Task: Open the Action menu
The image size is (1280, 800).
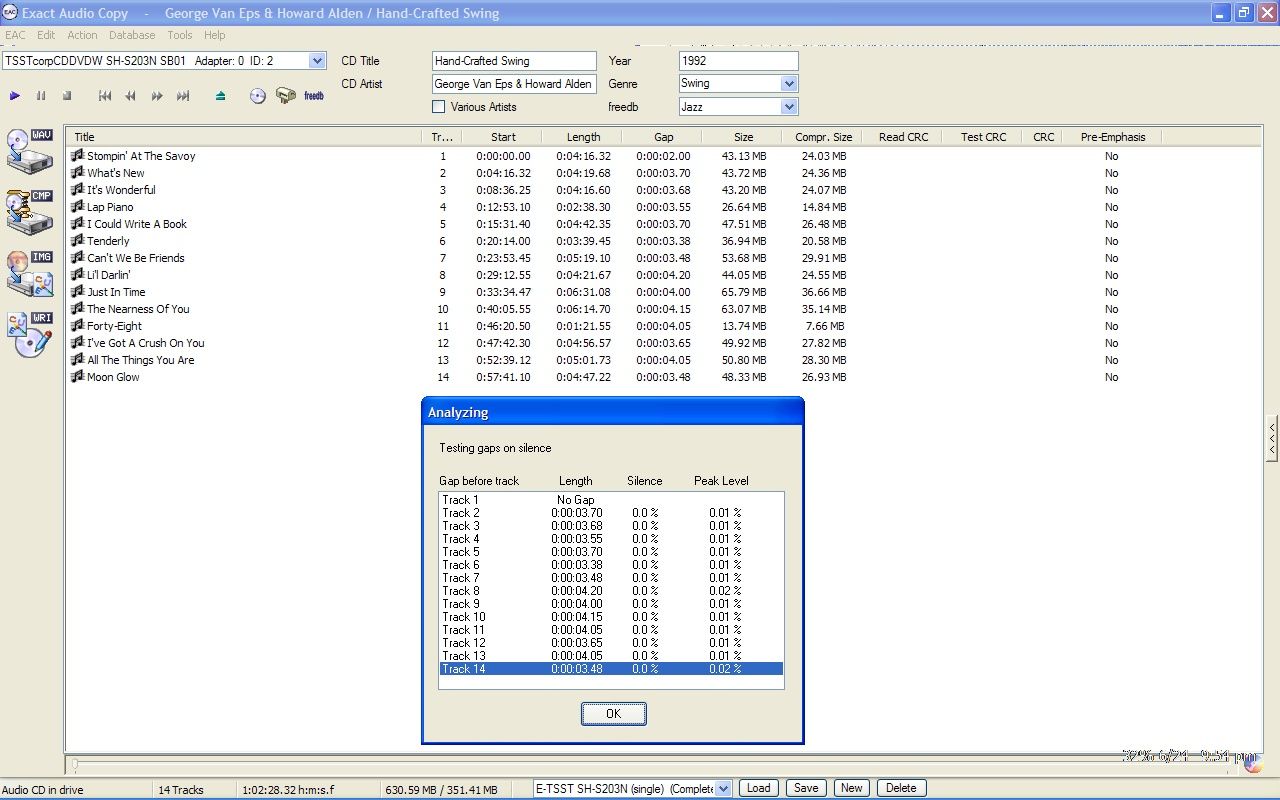Action: point(82,35)
